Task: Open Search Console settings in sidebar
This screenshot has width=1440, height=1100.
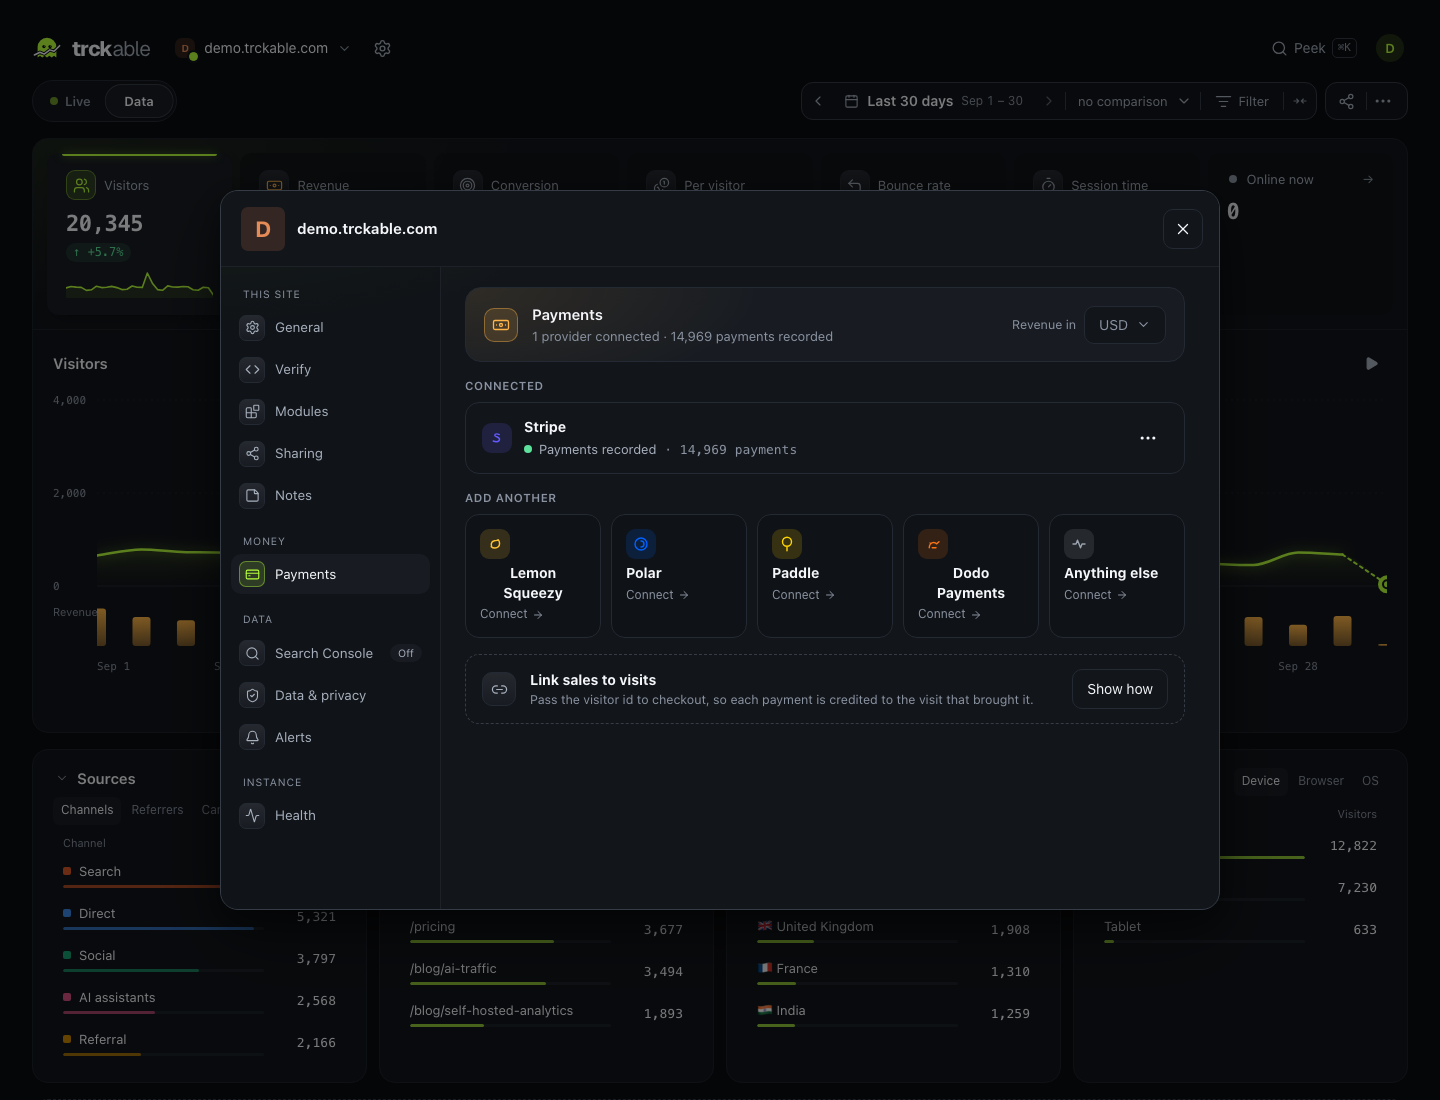Action: point(331,653)
